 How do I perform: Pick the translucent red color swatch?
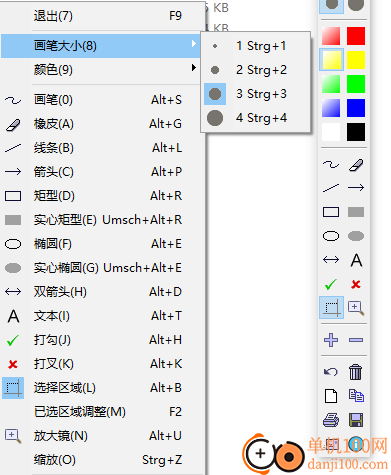(x=331, y=36)
